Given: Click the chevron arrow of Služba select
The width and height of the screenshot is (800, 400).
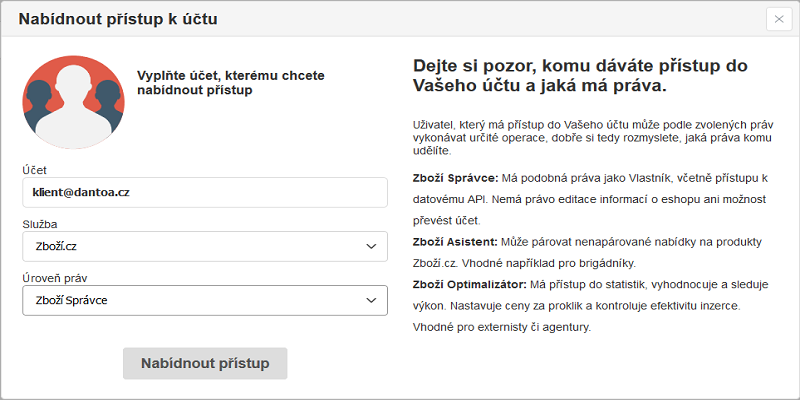Looking at the screenshot, I should click(x=370, y=246).
